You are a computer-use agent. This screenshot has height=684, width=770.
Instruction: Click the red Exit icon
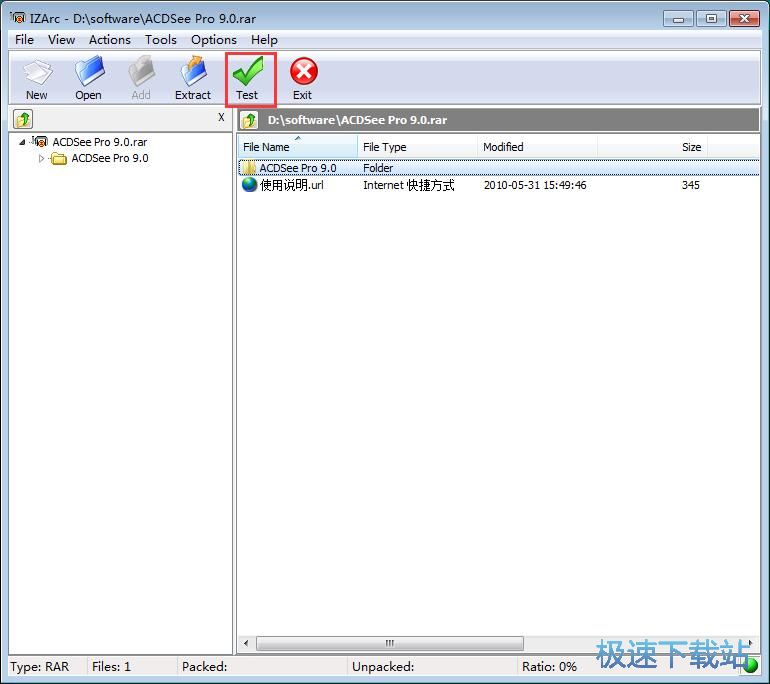302,78
